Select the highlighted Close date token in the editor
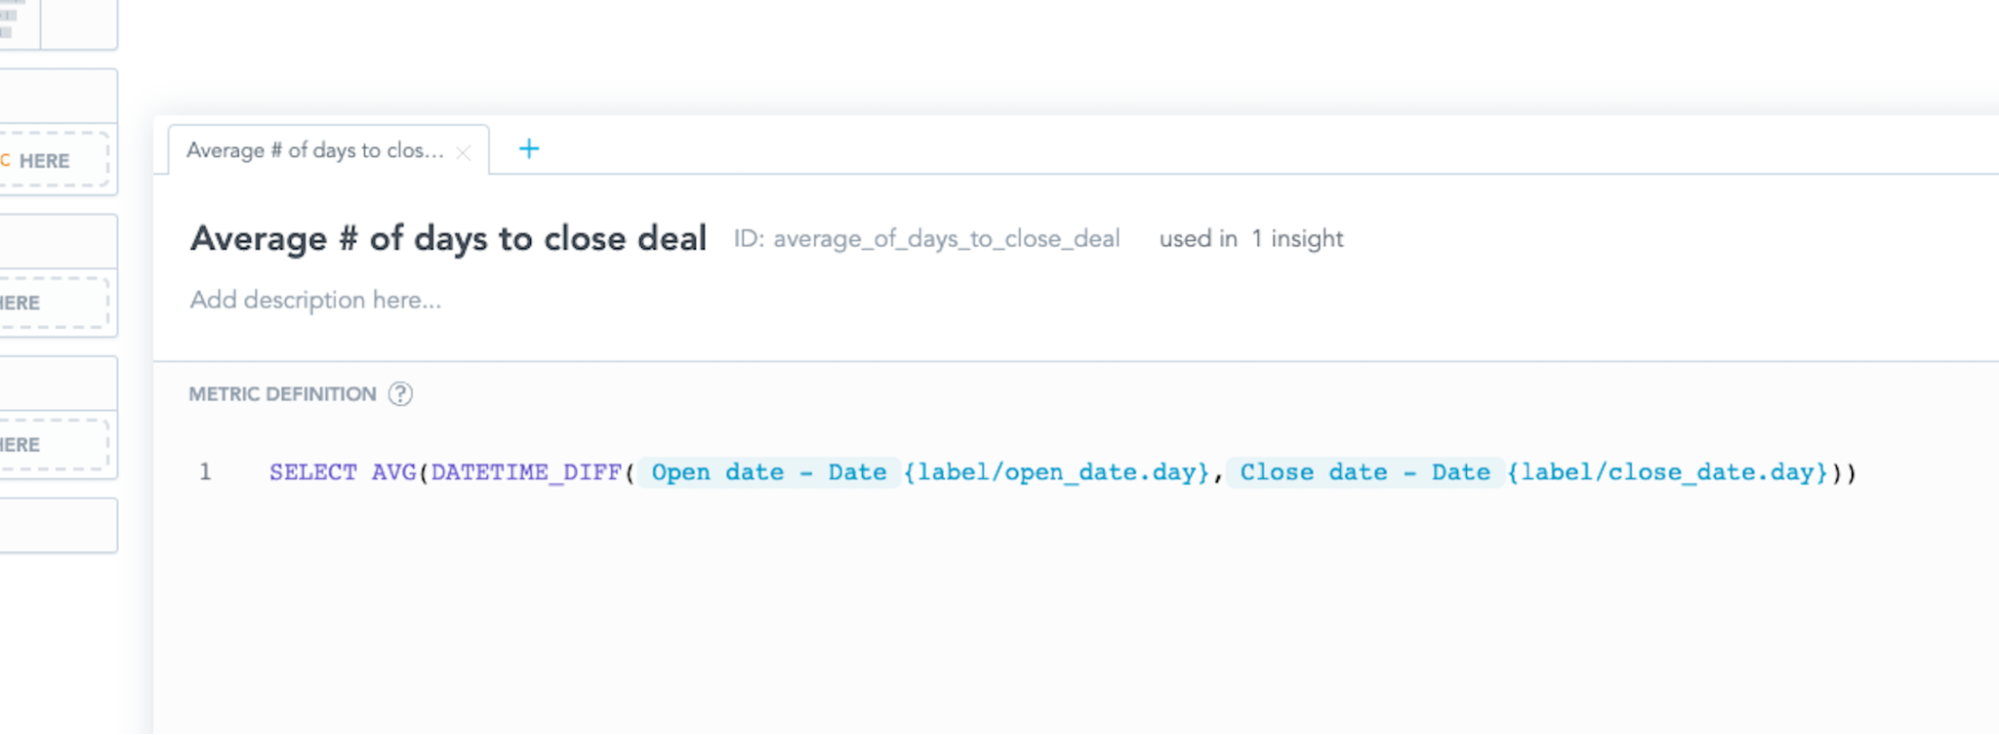This screenshot has height=735, width=1999. [x=1364, y=471]
